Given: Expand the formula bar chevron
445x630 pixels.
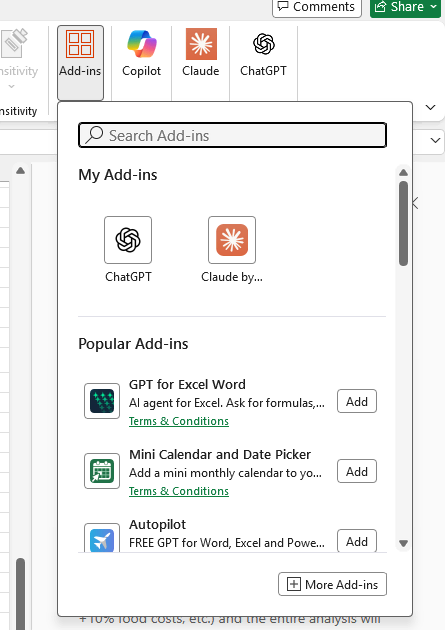Looking at the screenshot, I should (435, 140).
